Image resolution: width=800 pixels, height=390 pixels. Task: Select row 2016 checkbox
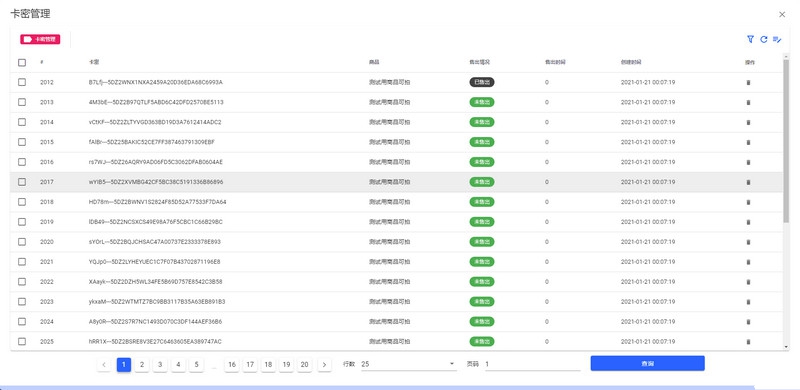coord(22,162)
